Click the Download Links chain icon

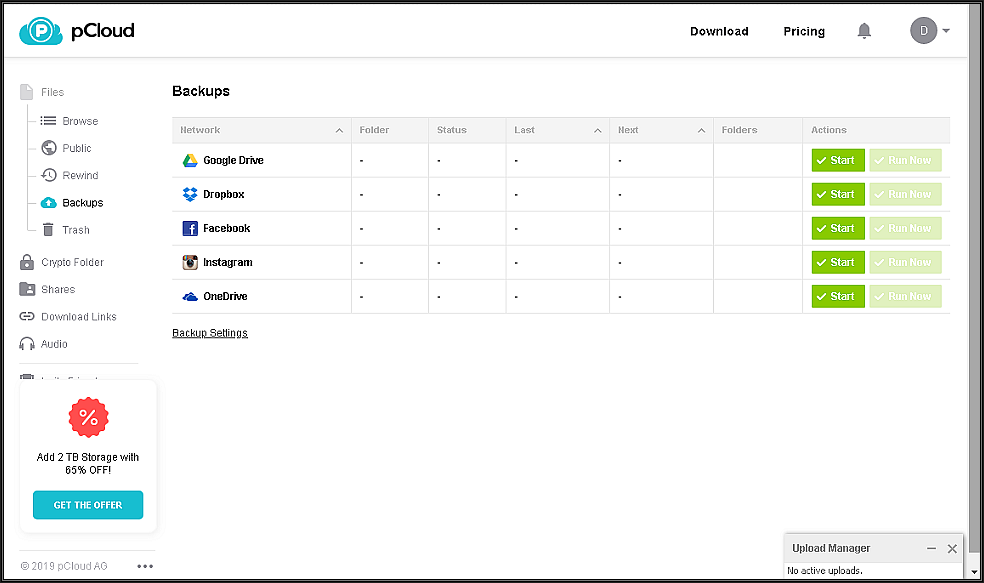(x=27, y=316)
